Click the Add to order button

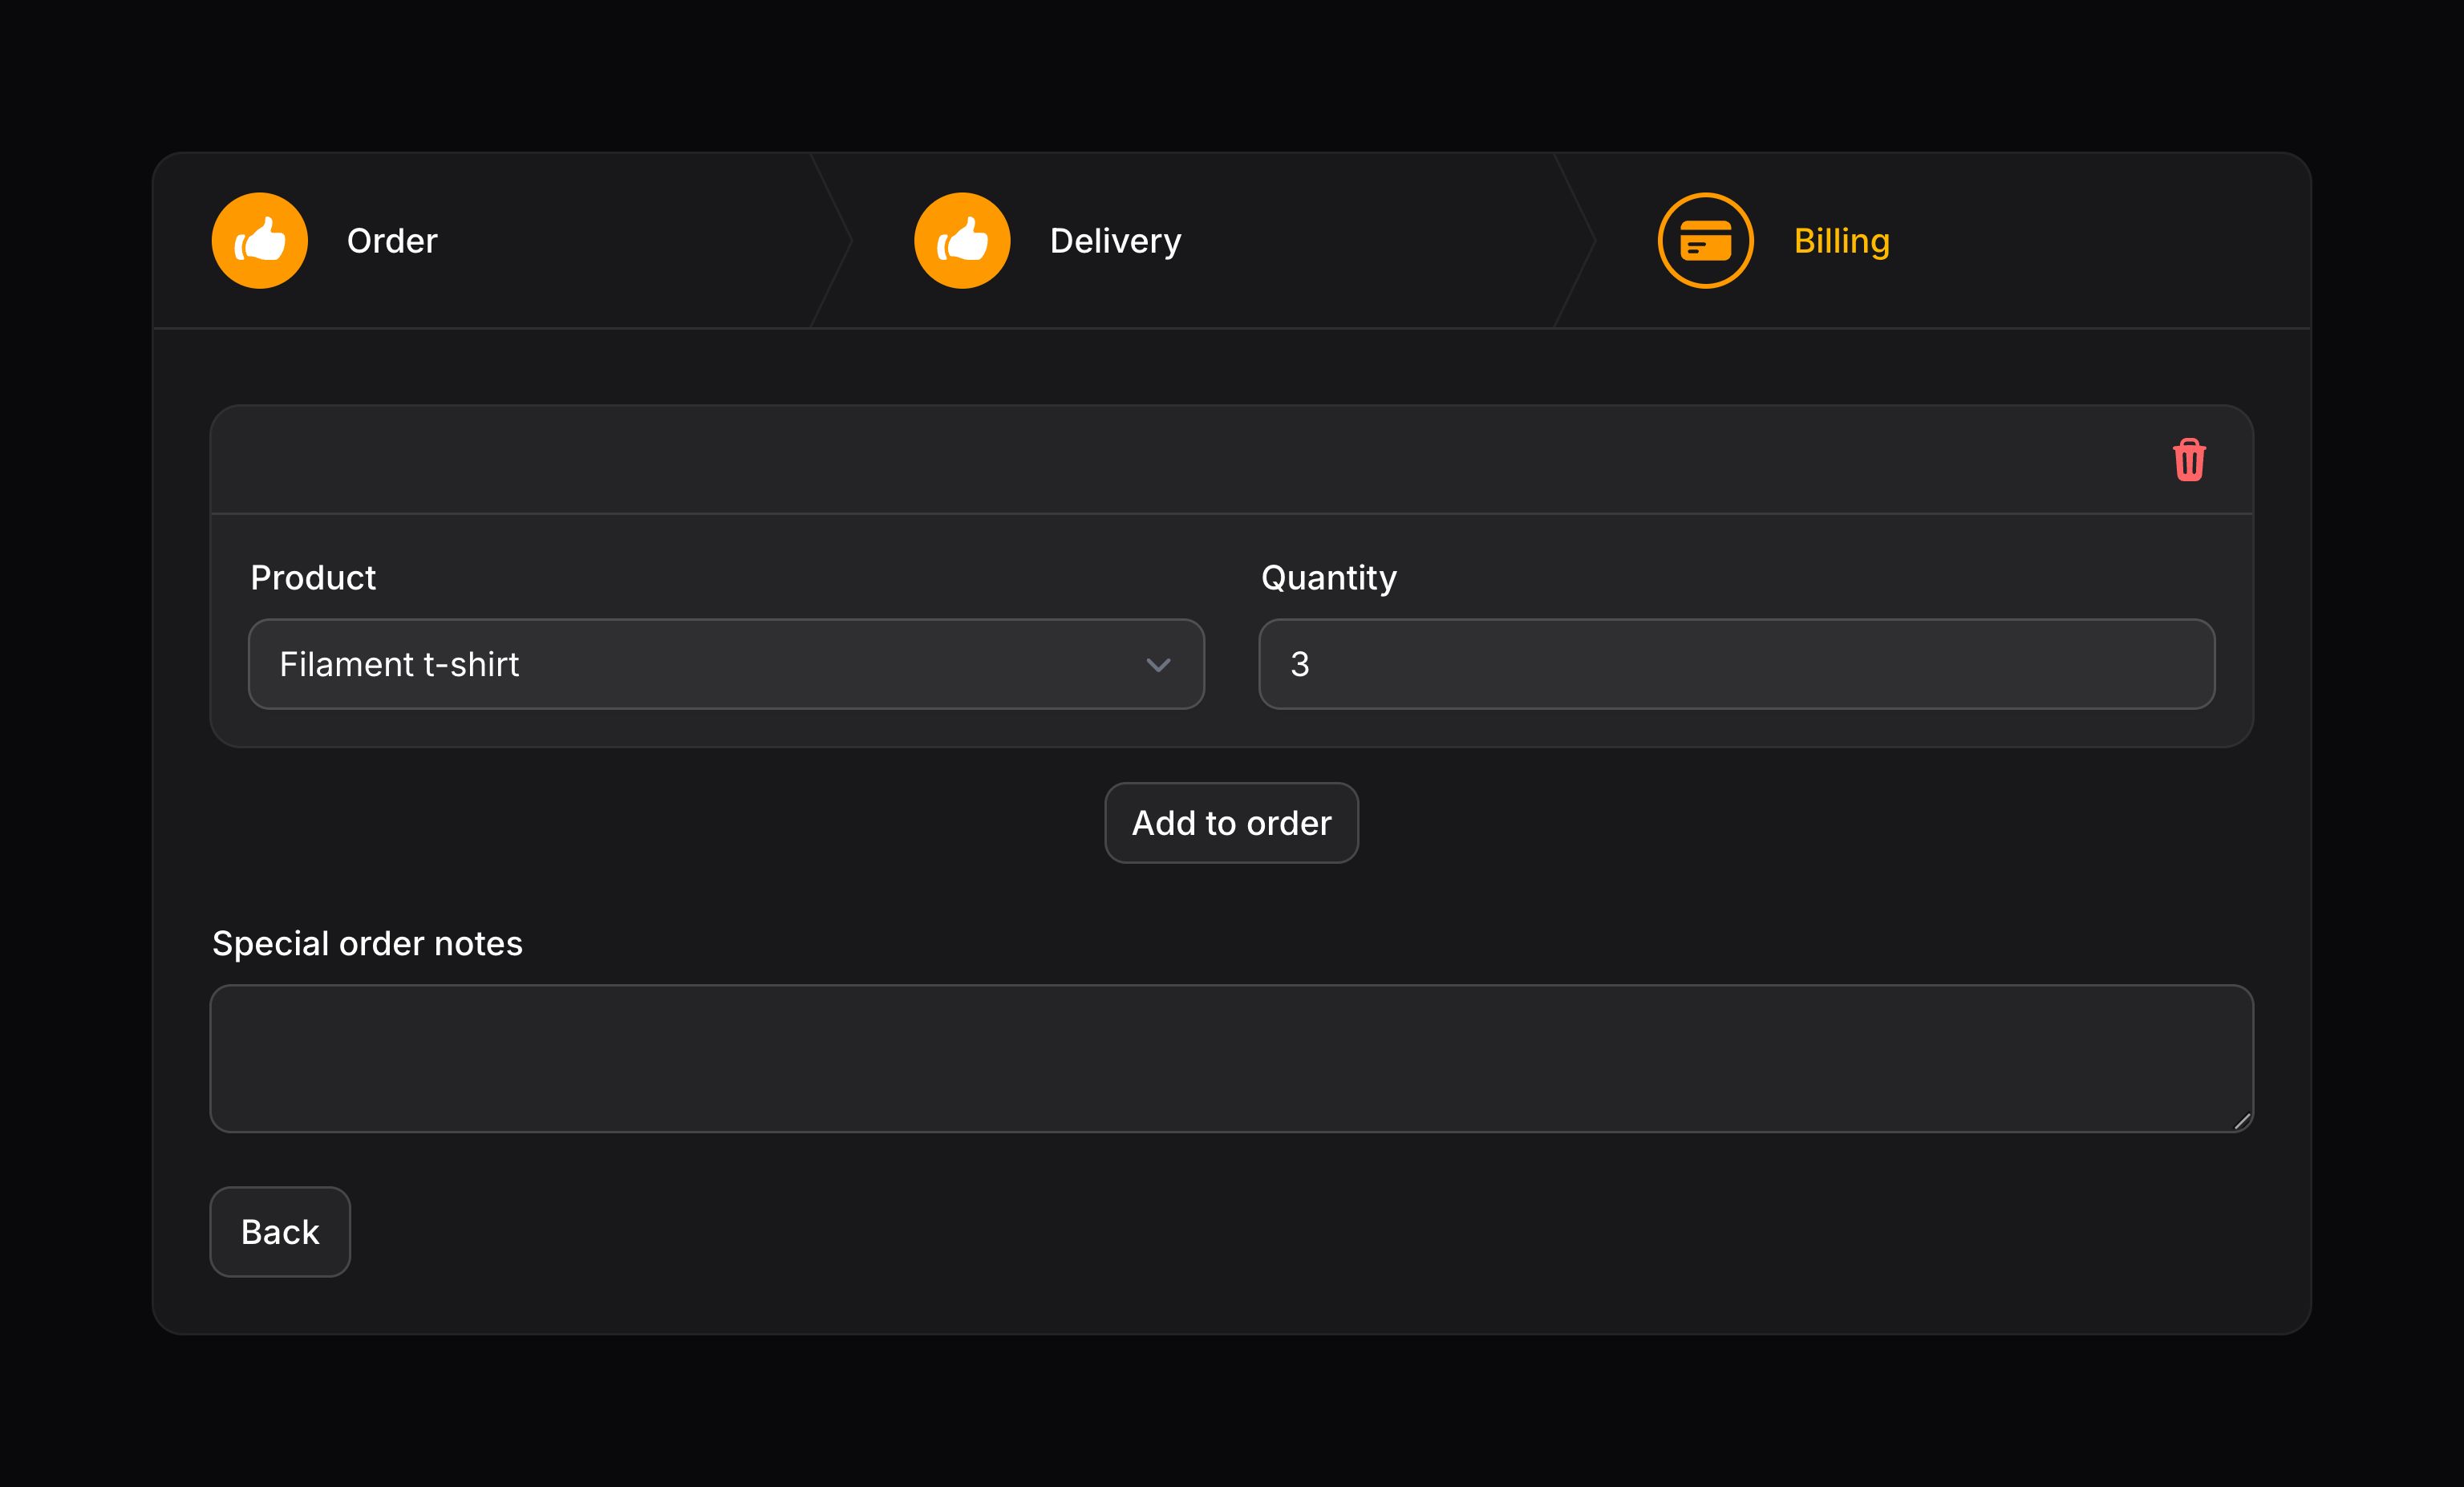point(1231,822)
